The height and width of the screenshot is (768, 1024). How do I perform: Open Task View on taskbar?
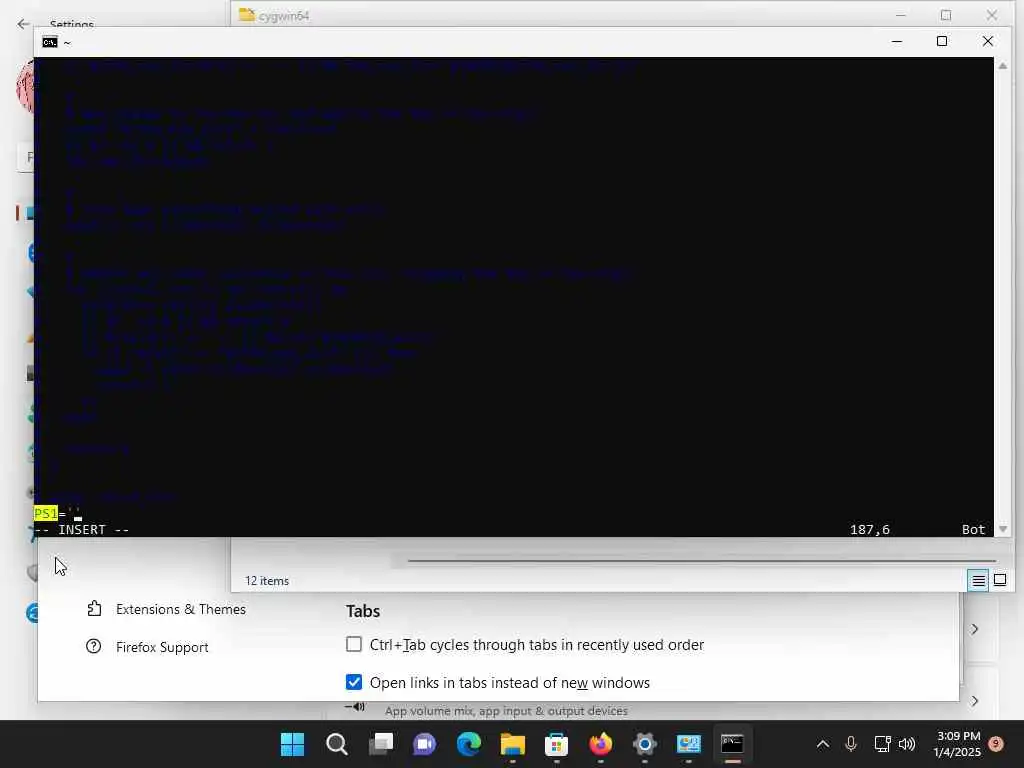pyautogui.click(x=381, y=744)
